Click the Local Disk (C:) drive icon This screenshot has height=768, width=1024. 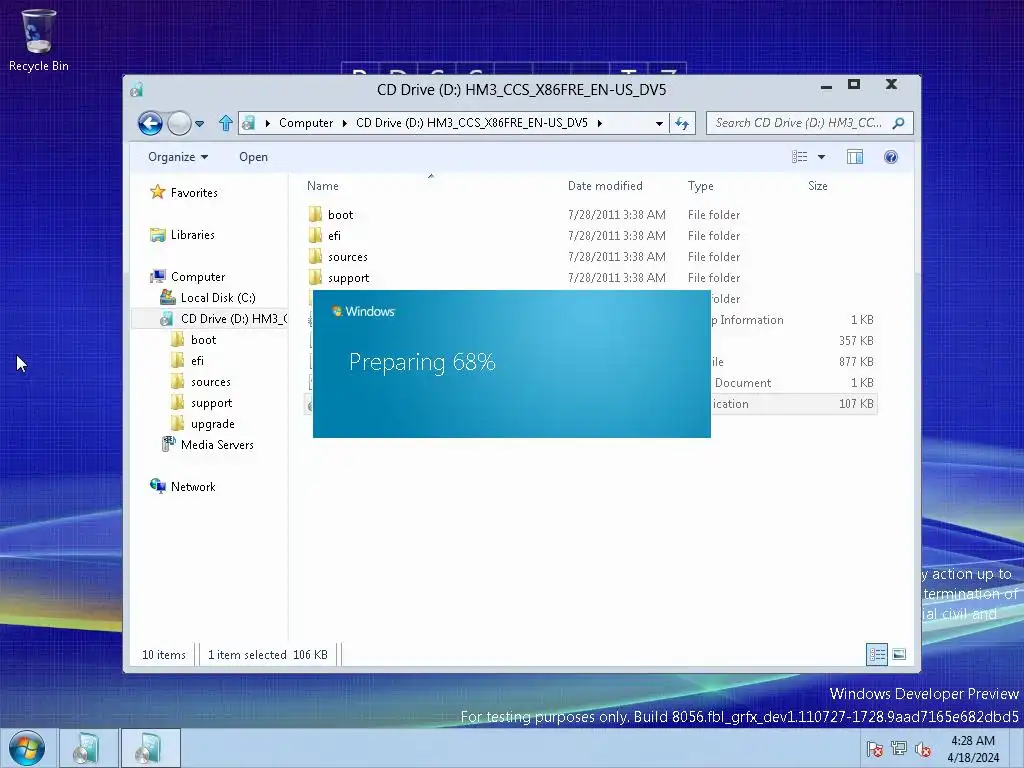(x=168, y=297)
